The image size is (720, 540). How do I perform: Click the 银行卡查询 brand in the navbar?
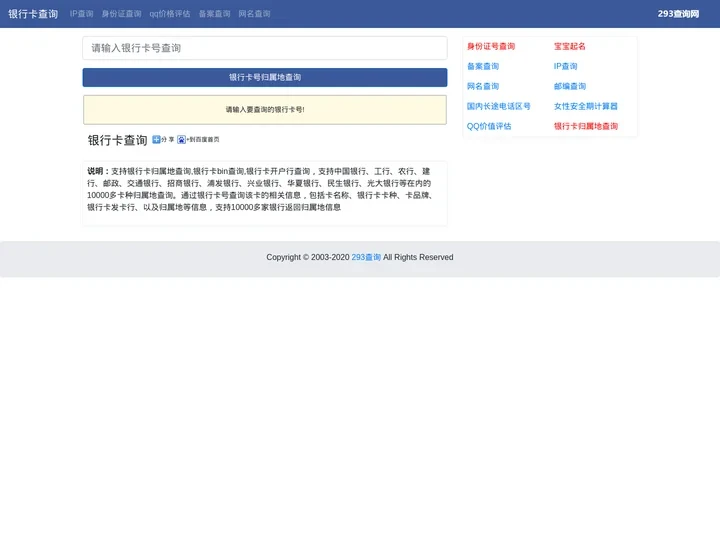pyautogui.click(x=33, y=14)
